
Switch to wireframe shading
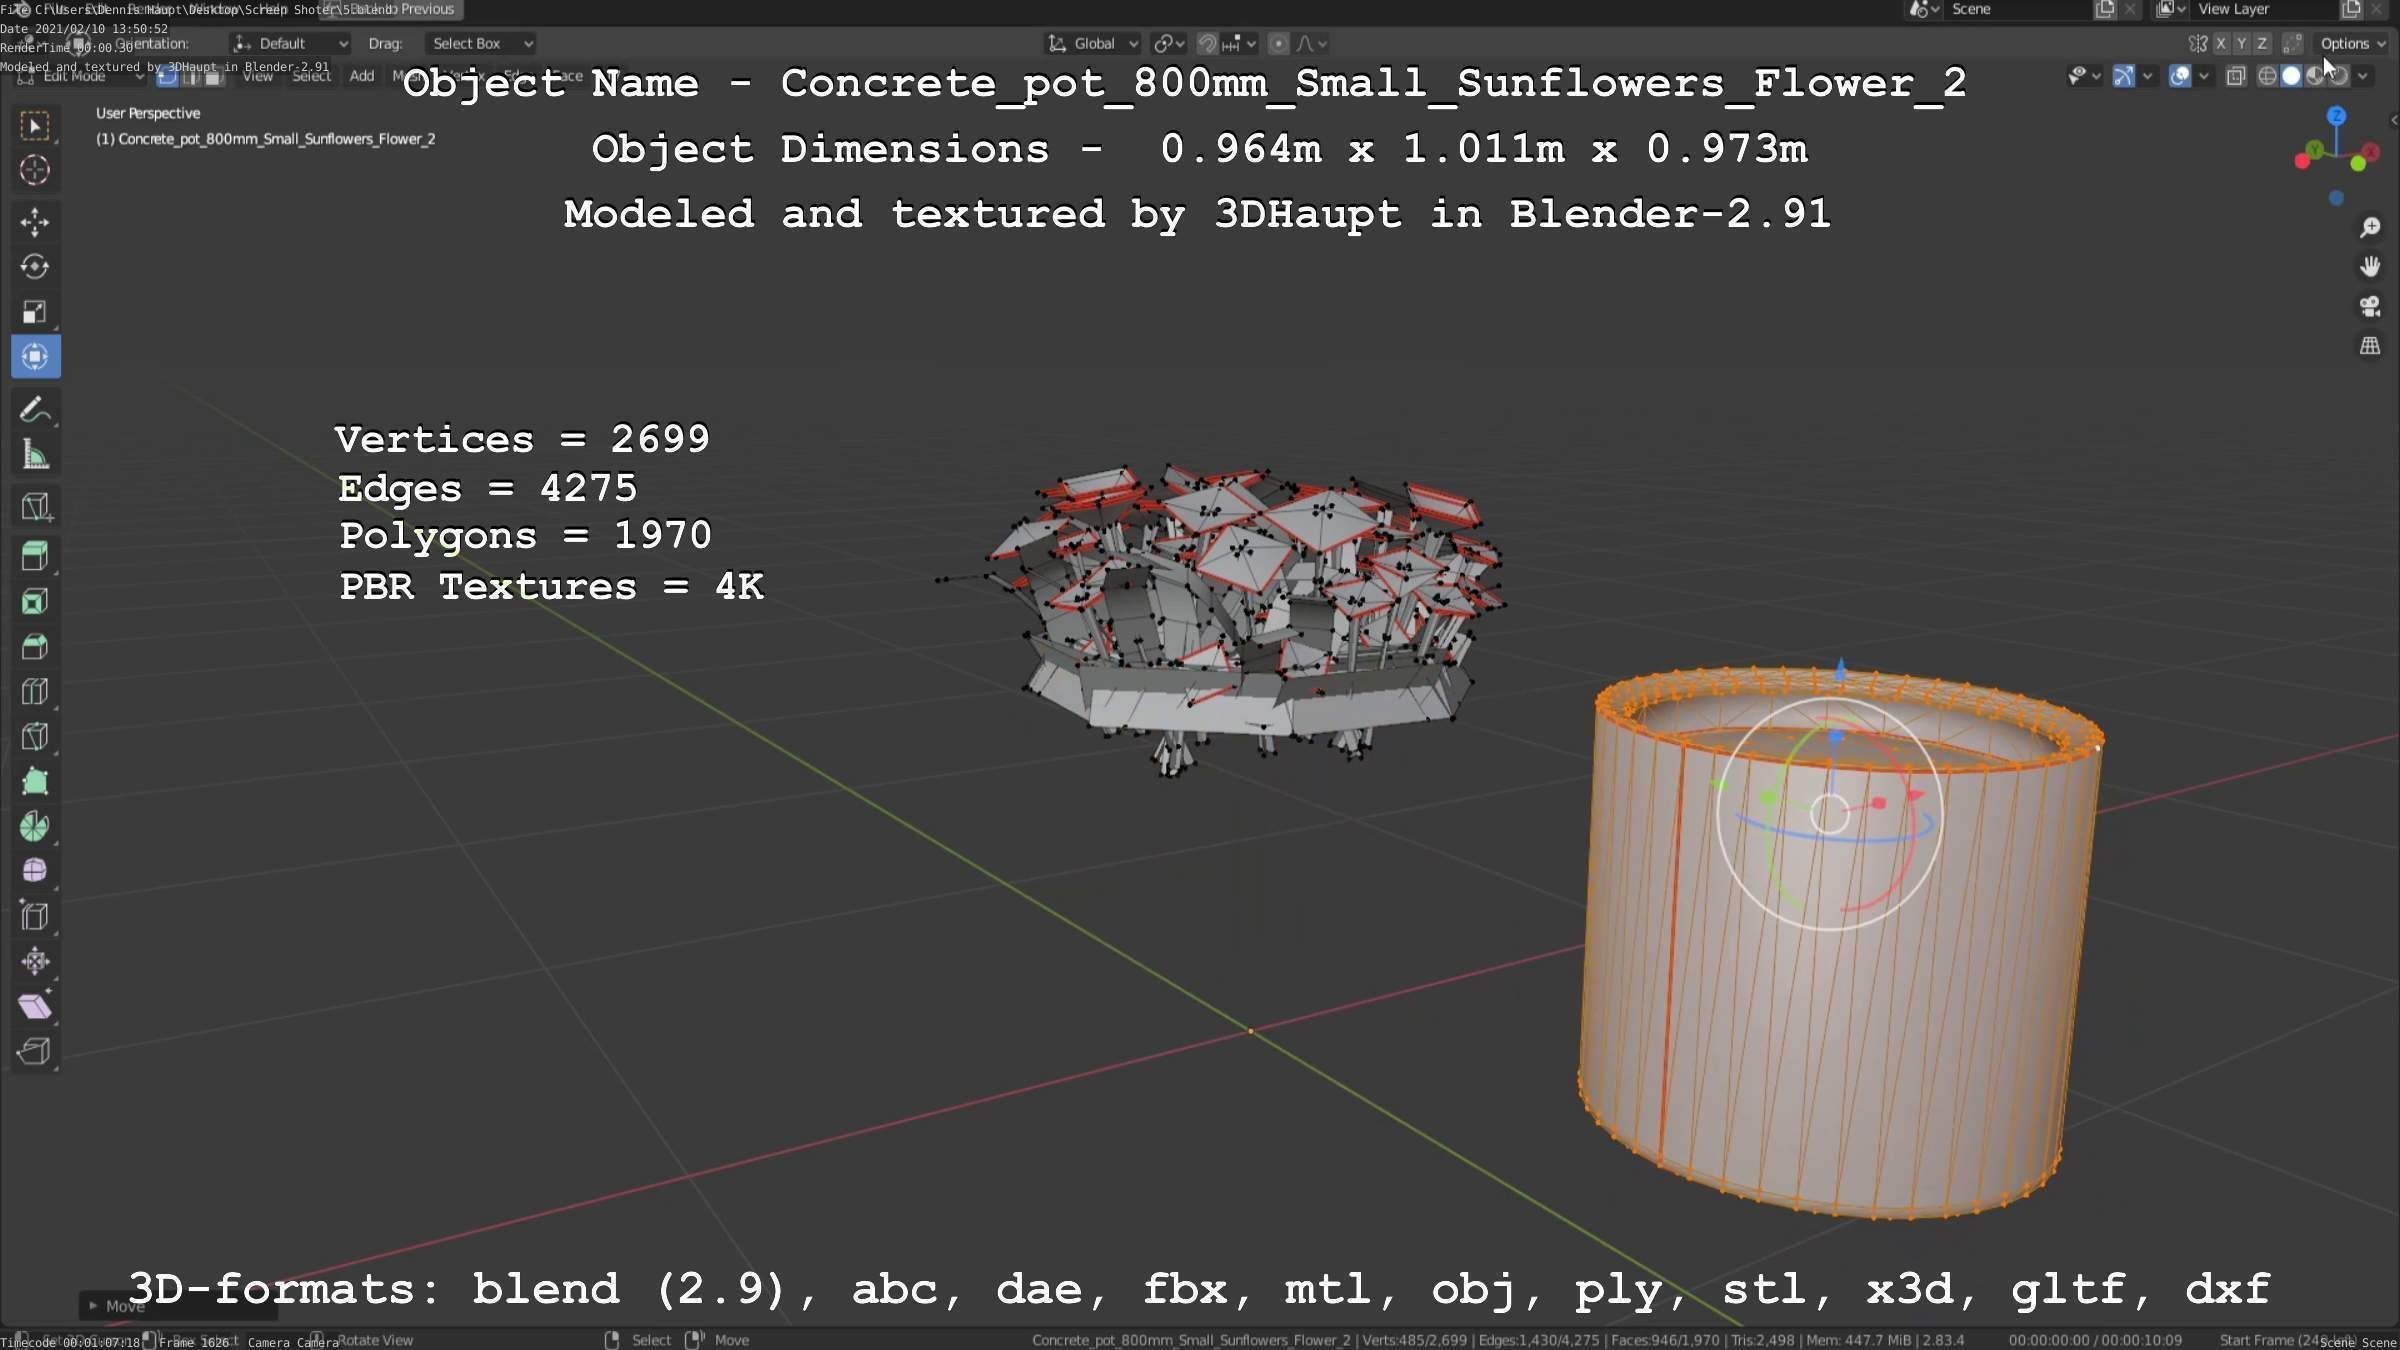(x=2267, y=76)
